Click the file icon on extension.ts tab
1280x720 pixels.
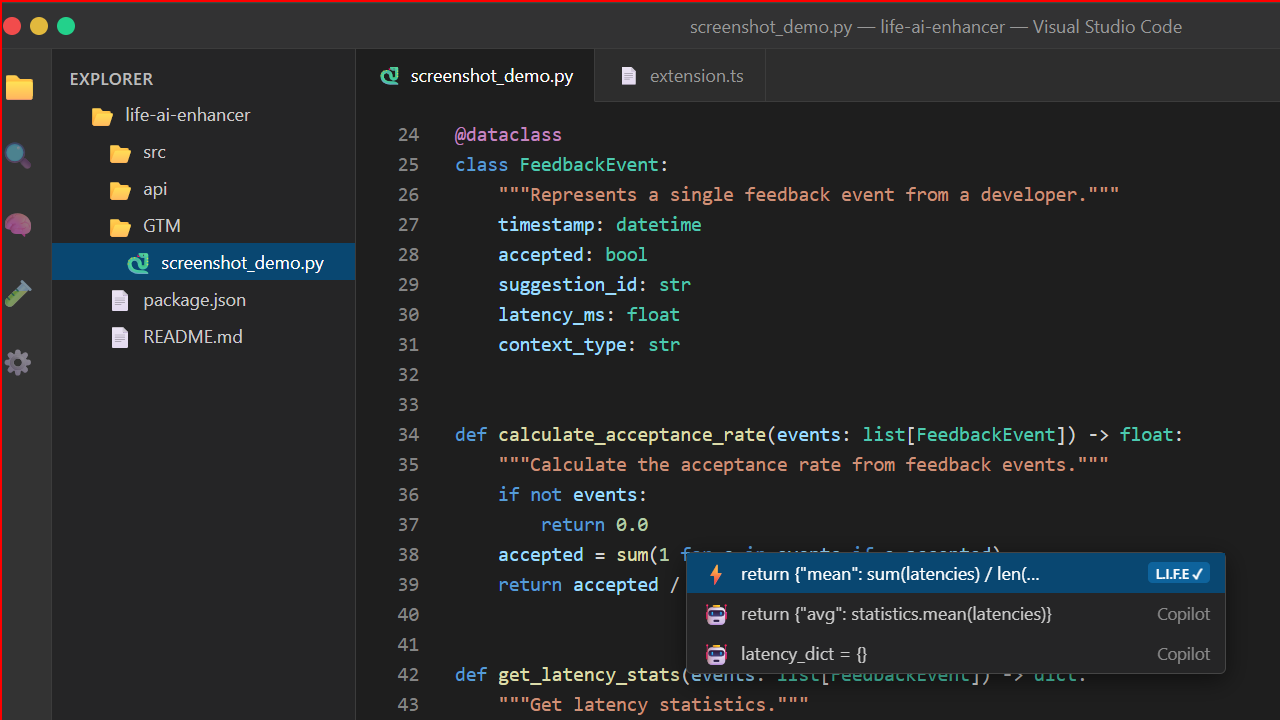click(x=629, y=76)
